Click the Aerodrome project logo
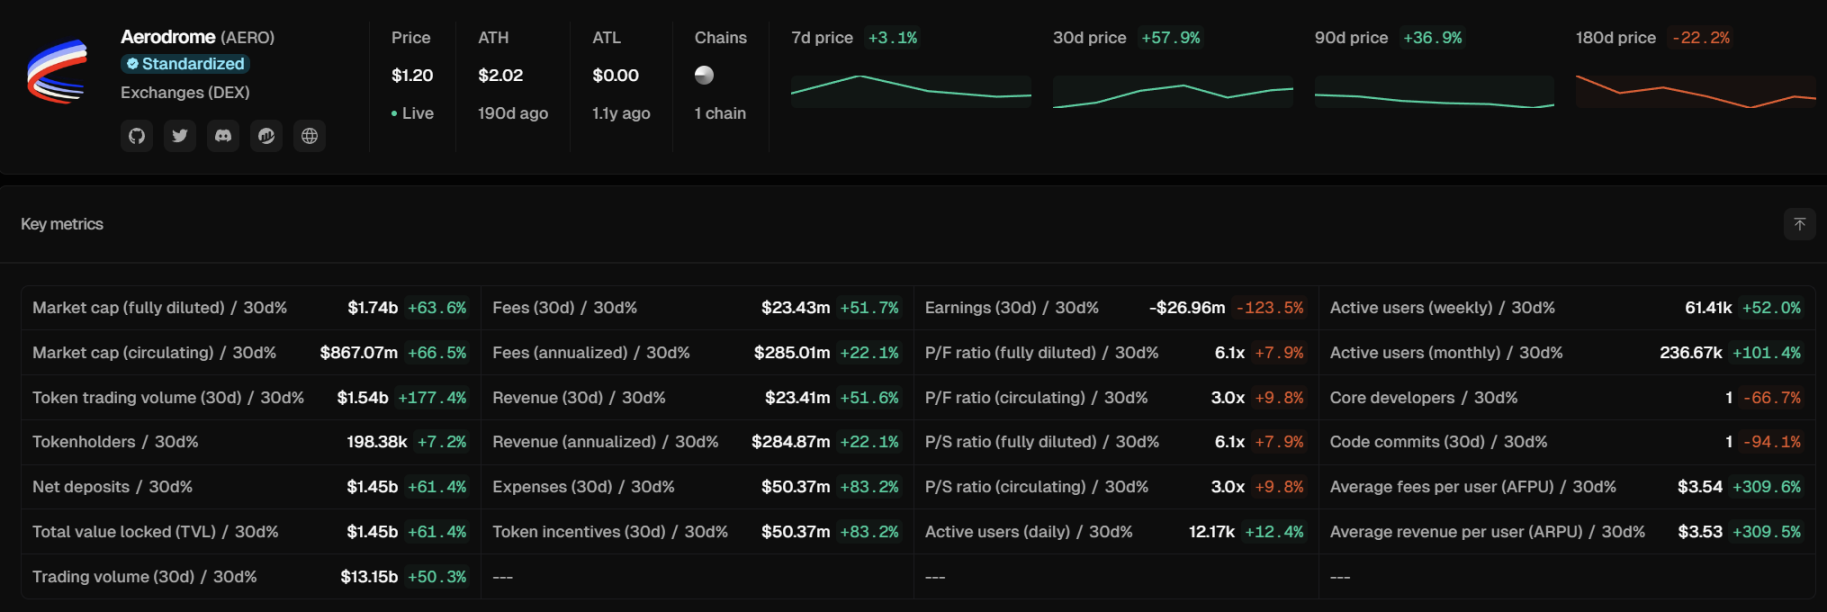The width and height of the screenshot is (1827, 612). [x=57, y=72]
